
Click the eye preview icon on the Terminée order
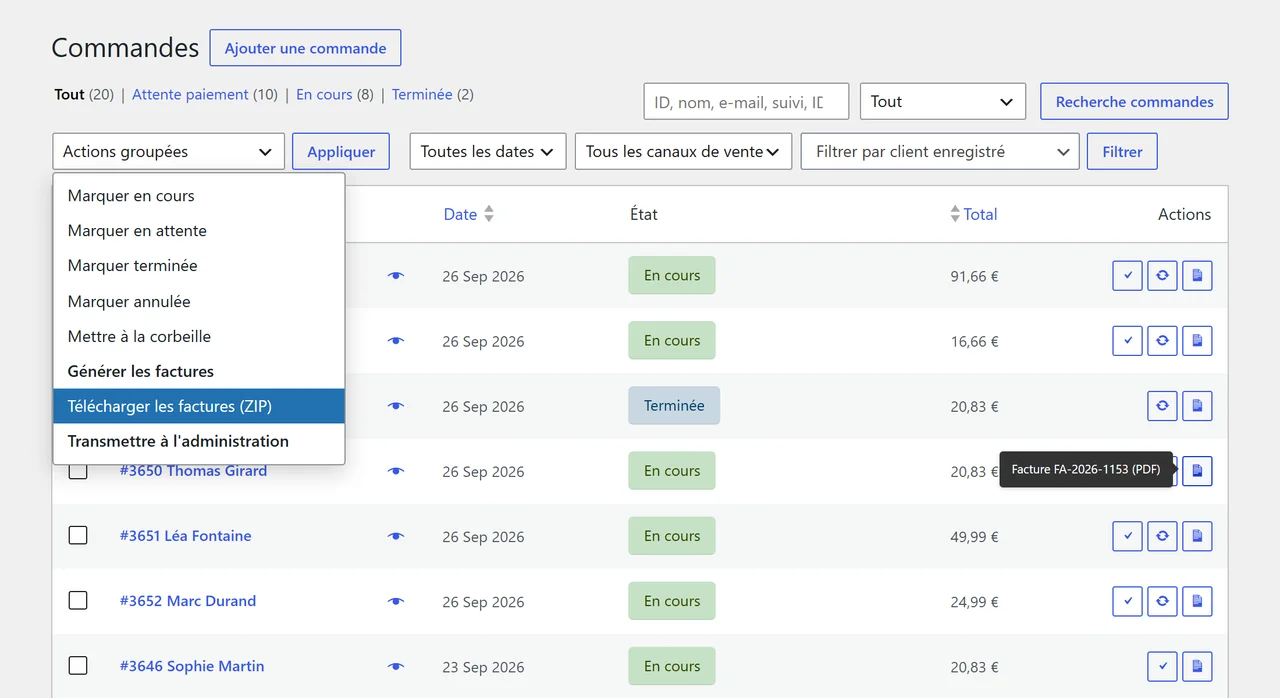pos(396,406)
